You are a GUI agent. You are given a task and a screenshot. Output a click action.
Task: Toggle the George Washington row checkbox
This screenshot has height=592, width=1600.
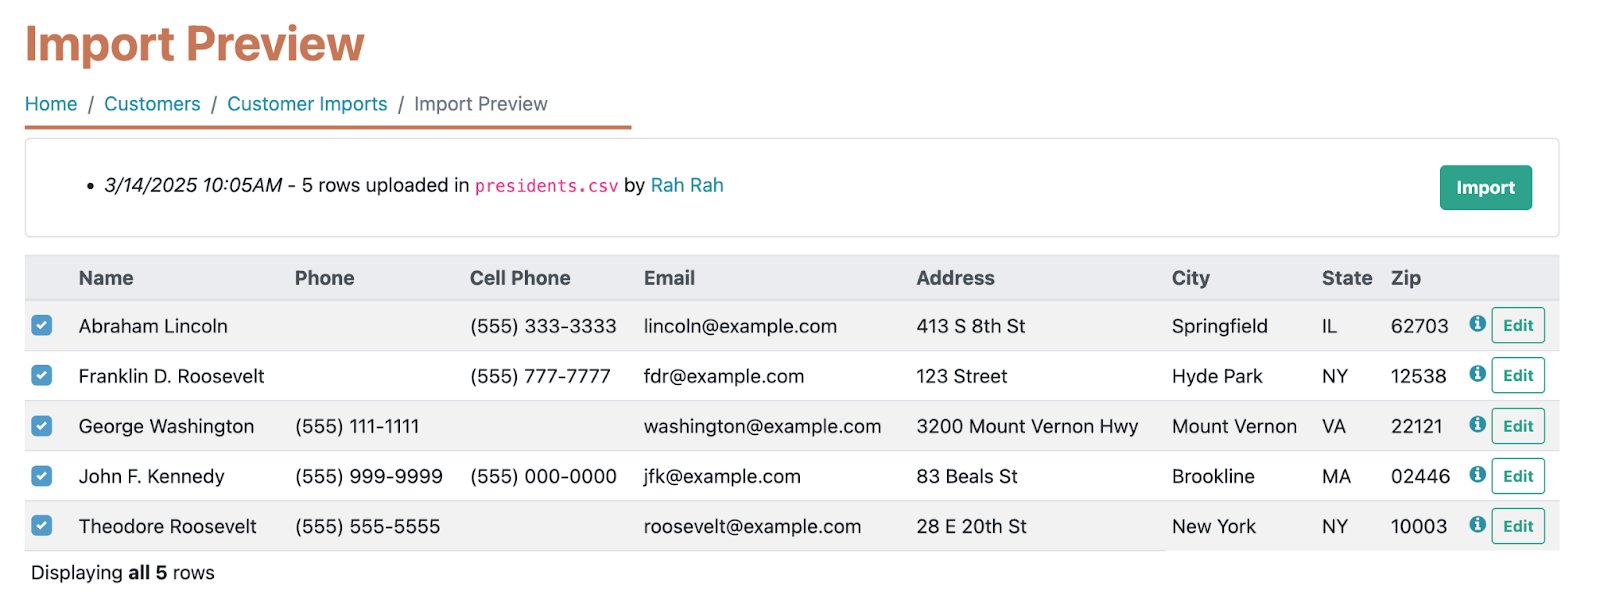coord(42,425)
